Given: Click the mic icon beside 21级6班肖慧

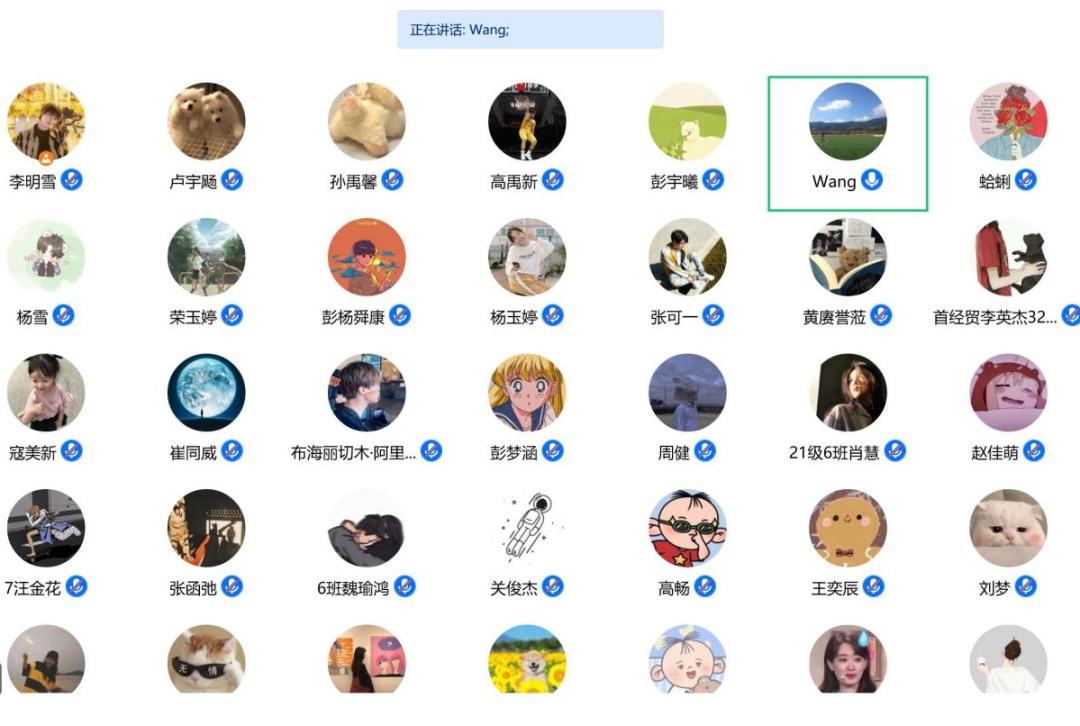Looking at the screenshot, I should pos(895,451).
